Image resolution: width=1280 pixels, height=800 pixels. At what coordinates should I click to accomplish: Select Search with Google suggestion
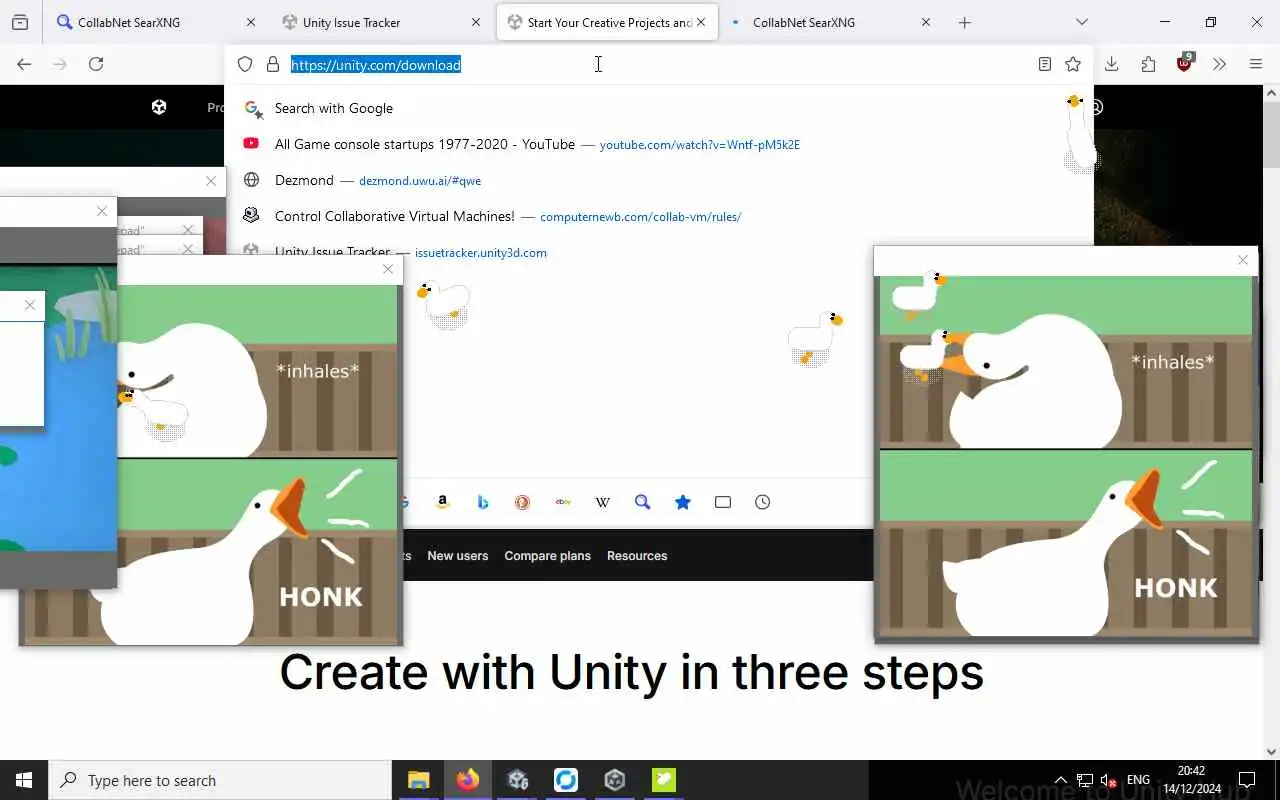click(x=660, y=108)
